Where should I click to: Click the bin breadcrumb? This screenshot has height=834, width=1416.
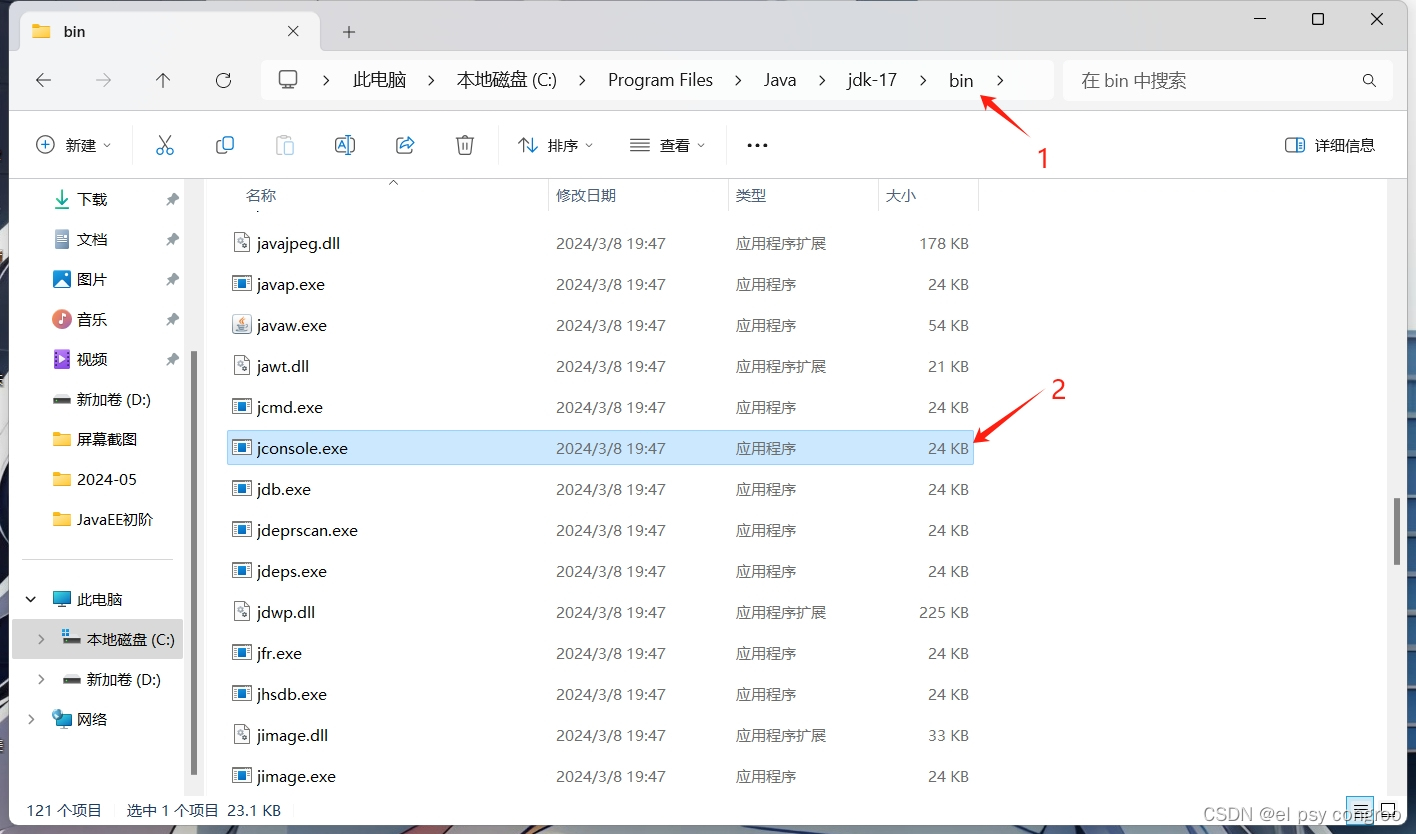pos(961,81)
